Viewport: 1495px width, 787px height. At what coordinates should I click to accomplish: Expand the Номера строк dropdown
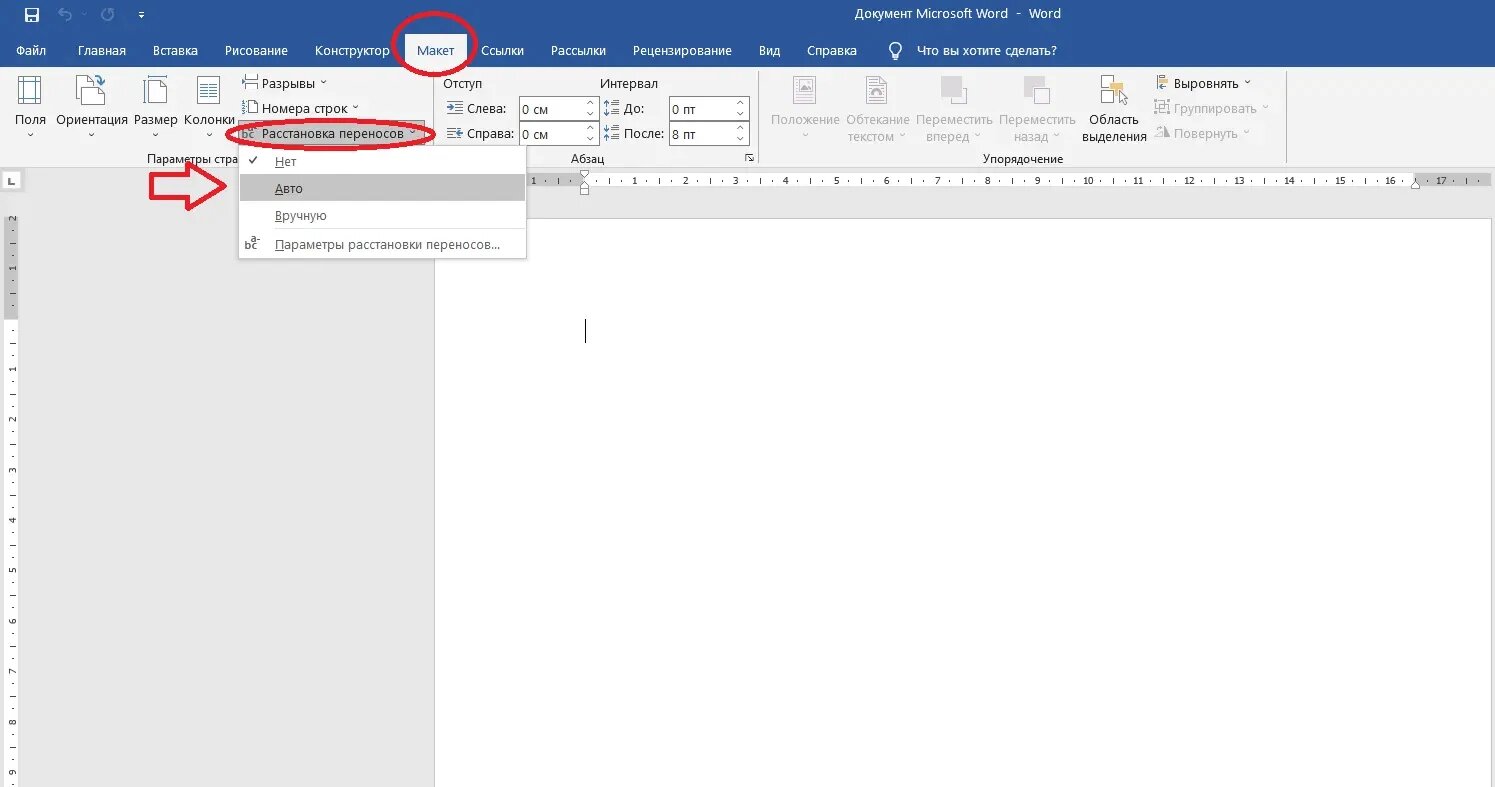301,108
